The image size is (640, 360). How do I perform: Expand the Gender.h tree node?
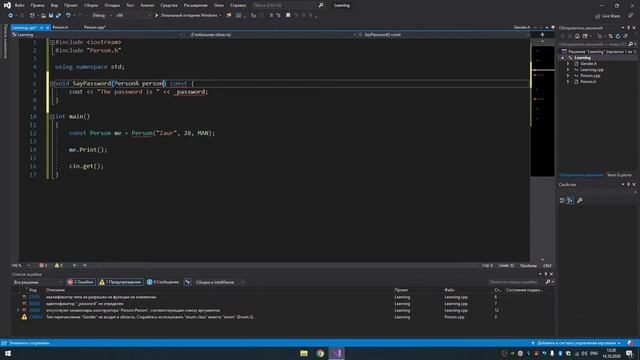pos(568,64)
